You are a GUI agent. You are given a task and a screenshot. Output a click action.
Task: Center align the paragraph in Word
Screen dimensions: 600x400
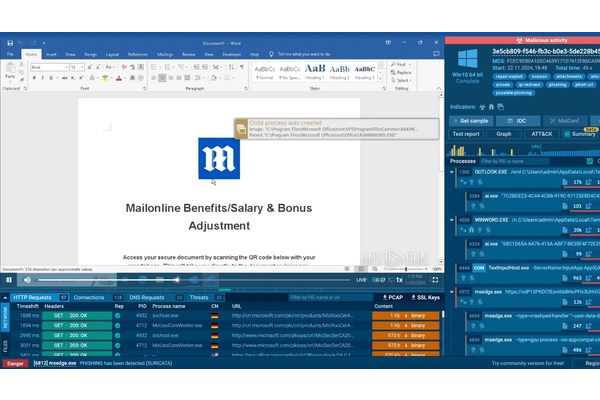click(x=162, y=78)
